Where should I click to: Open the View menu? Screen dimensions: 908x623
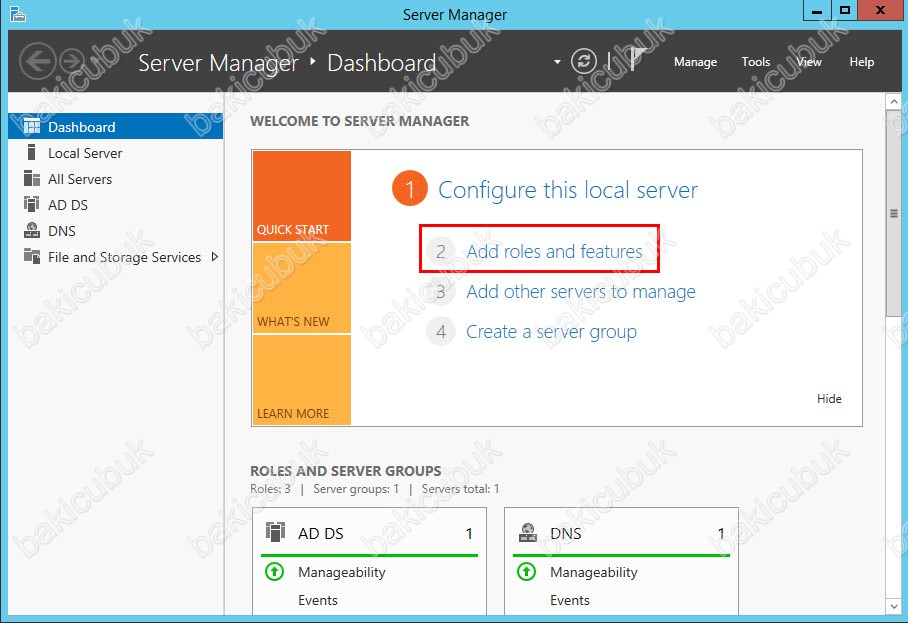point(809,62)
